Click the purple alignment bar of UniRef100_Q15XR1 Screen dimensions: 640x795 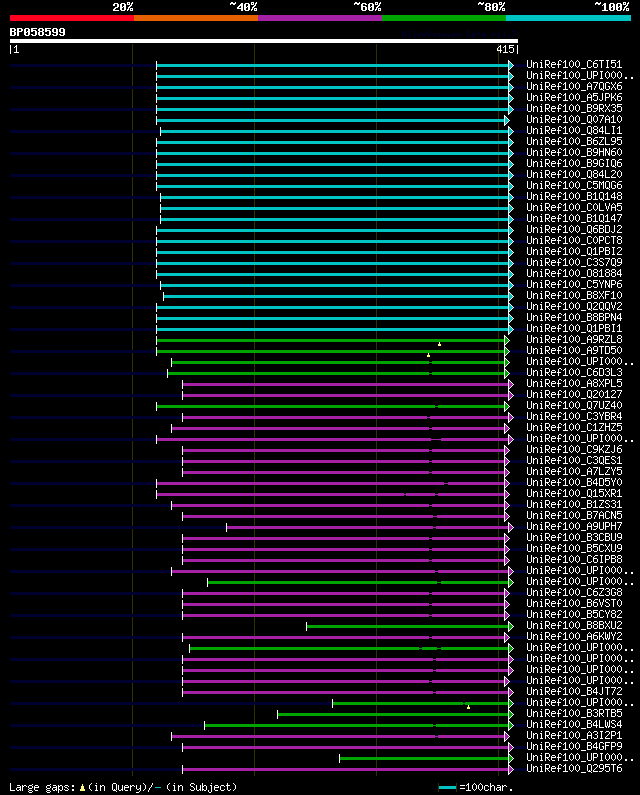(x=331, y=494)
